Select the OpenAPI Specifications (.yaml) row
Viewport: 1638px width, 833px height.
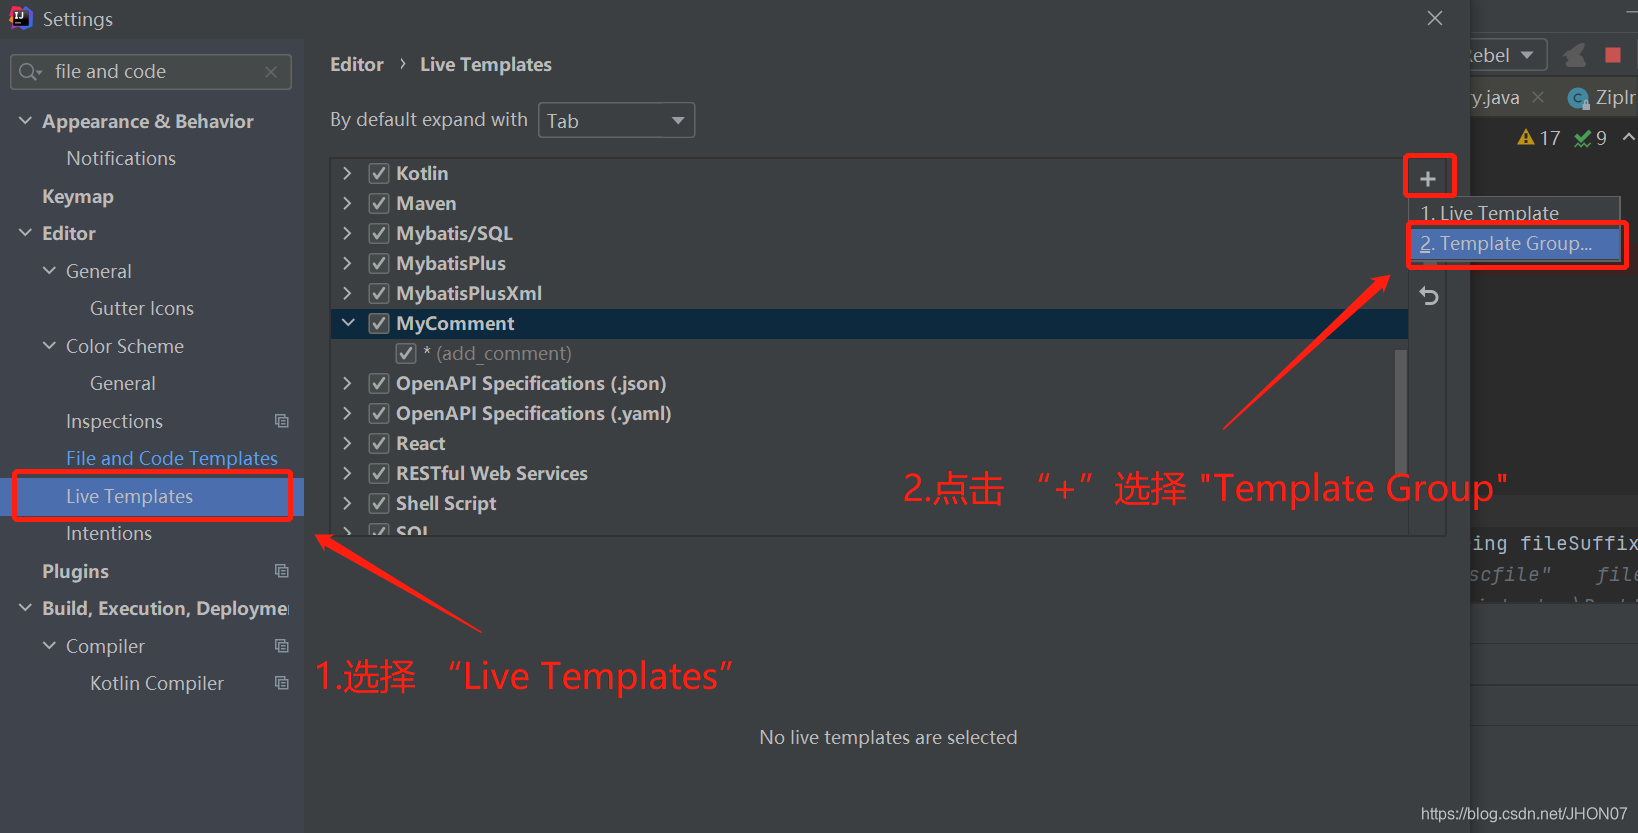click(x=869, y=413)
